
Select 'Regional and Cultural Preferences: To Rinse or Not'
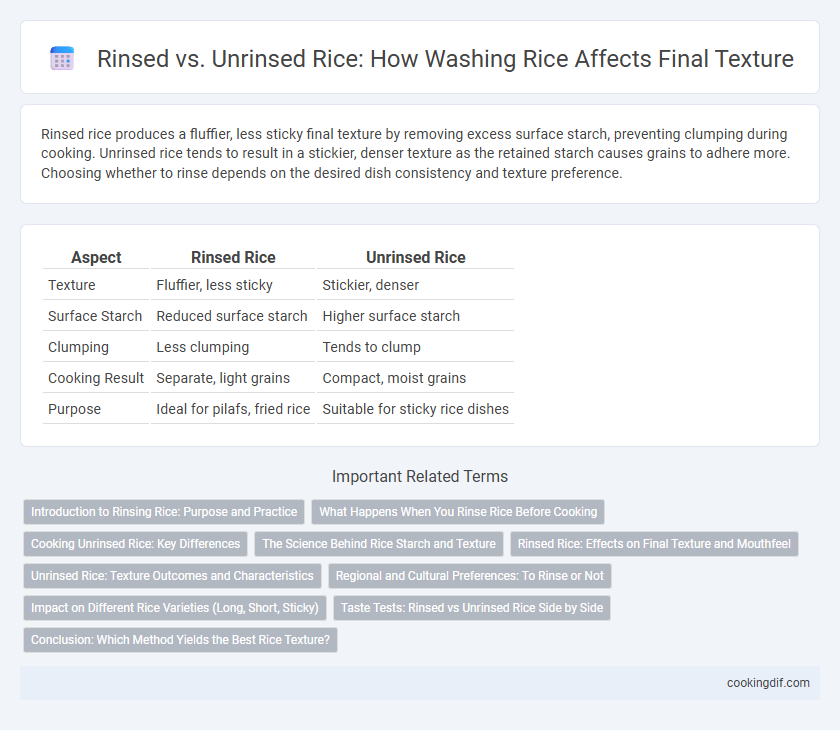point(469,576)
